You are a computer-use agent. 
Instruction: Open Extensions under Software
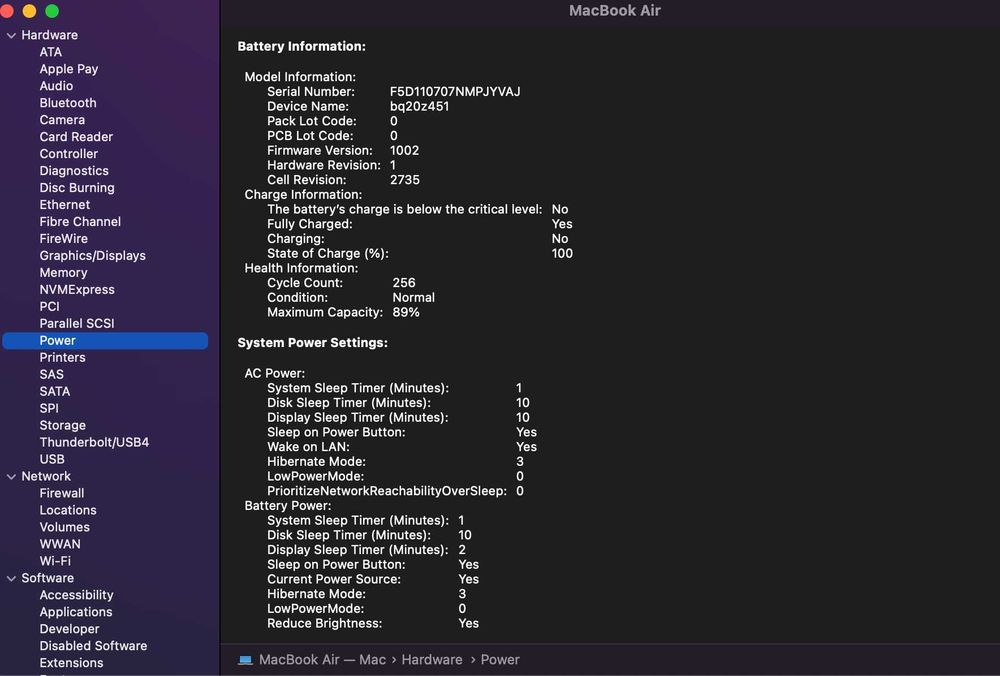71,663
